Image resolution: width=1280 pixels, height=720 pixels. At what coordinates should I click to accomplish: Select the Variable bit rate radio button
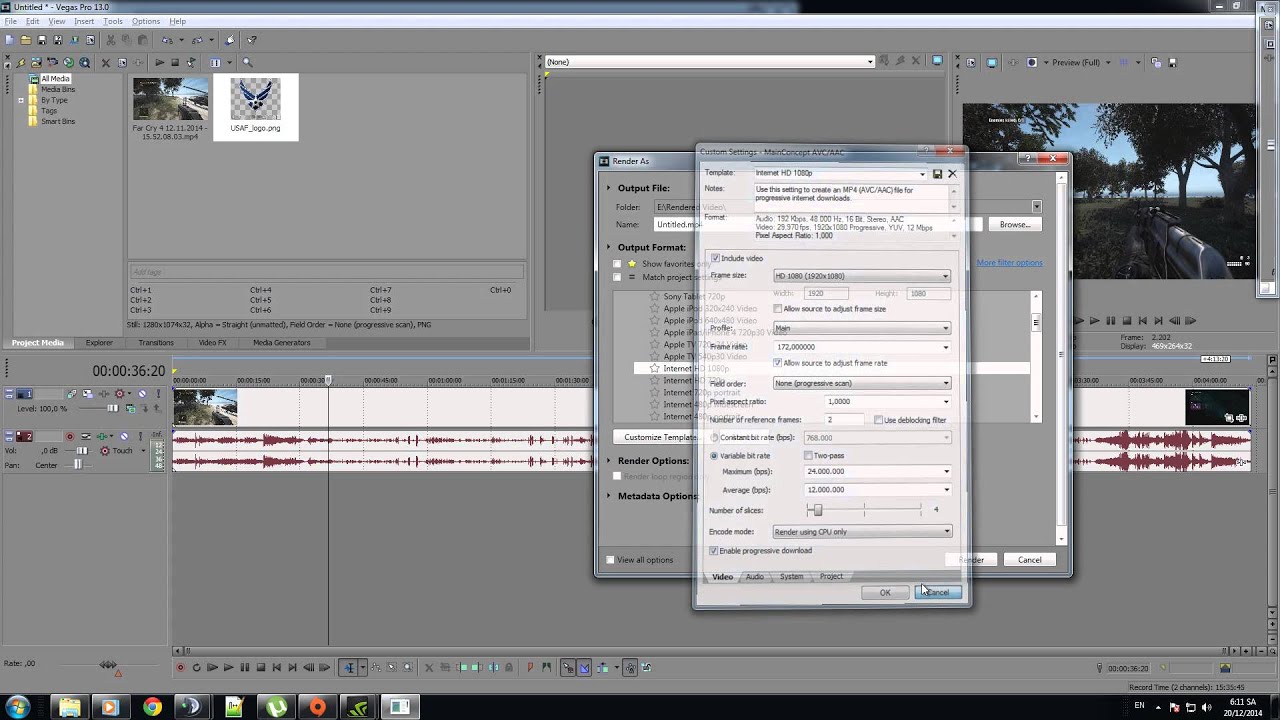[714, 456]
